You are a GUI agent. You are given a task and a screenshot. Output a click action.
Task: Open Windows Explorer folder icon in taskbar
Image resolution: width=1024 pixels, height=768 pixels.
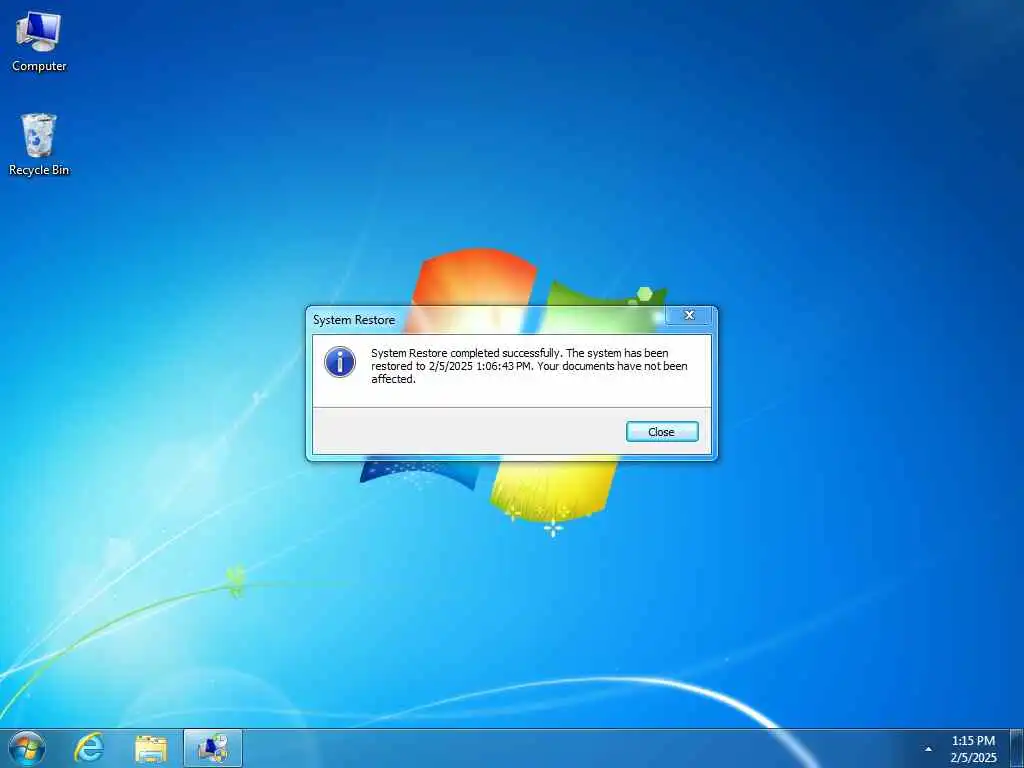tap(151, 748)
